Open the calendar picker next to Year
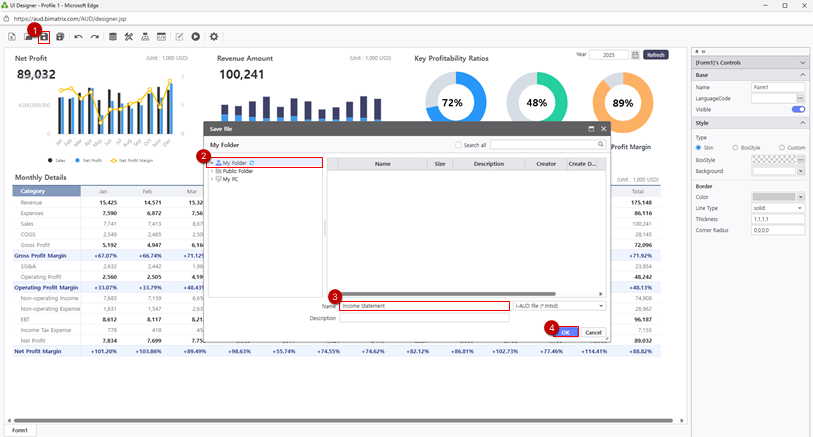The image size is (813, 437). click(x=635, y=55)
